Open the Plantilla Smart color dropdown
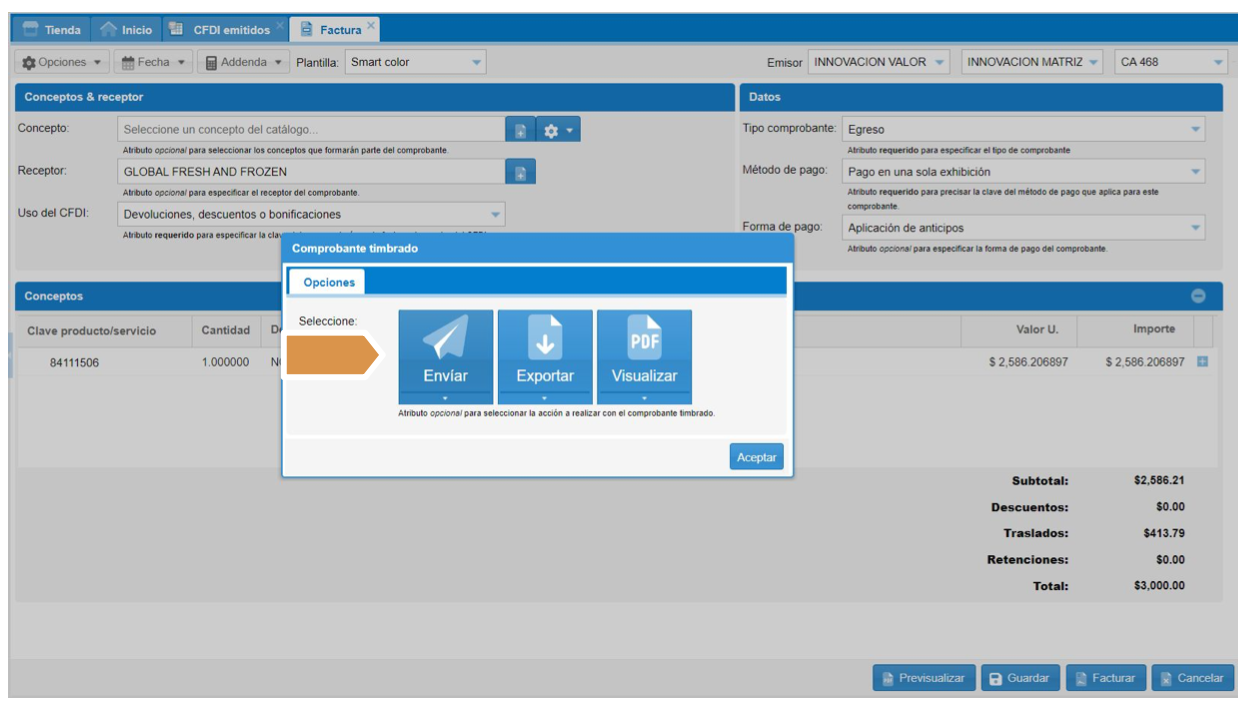This screenshot has width=1246, height=704. coord(415,62)
